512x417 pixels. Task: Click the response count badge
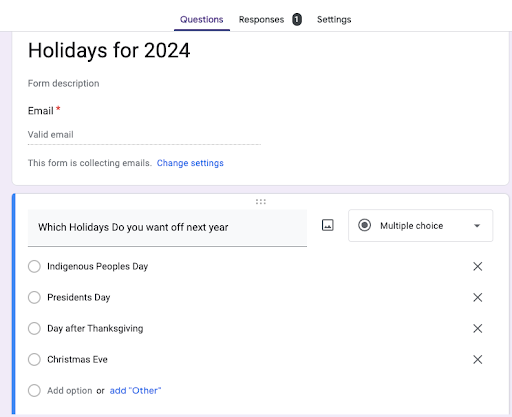[x=297, y=19]
